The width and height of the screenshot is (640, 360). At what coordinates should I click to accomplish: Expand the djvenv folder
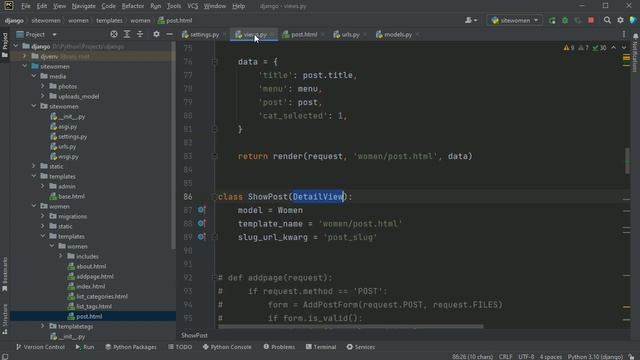[25, 56]
